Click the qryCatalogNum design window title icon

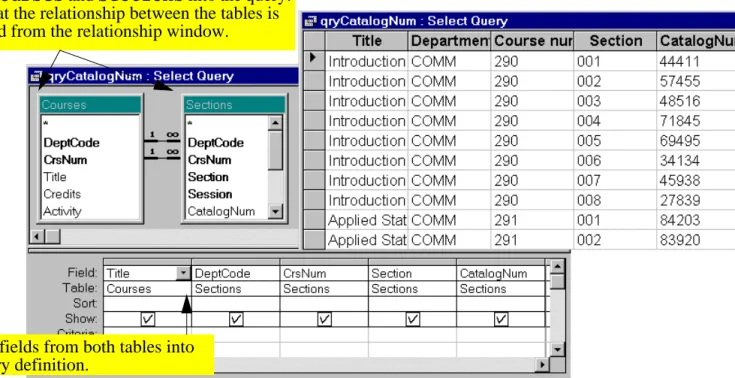click(x=36, y=76)
